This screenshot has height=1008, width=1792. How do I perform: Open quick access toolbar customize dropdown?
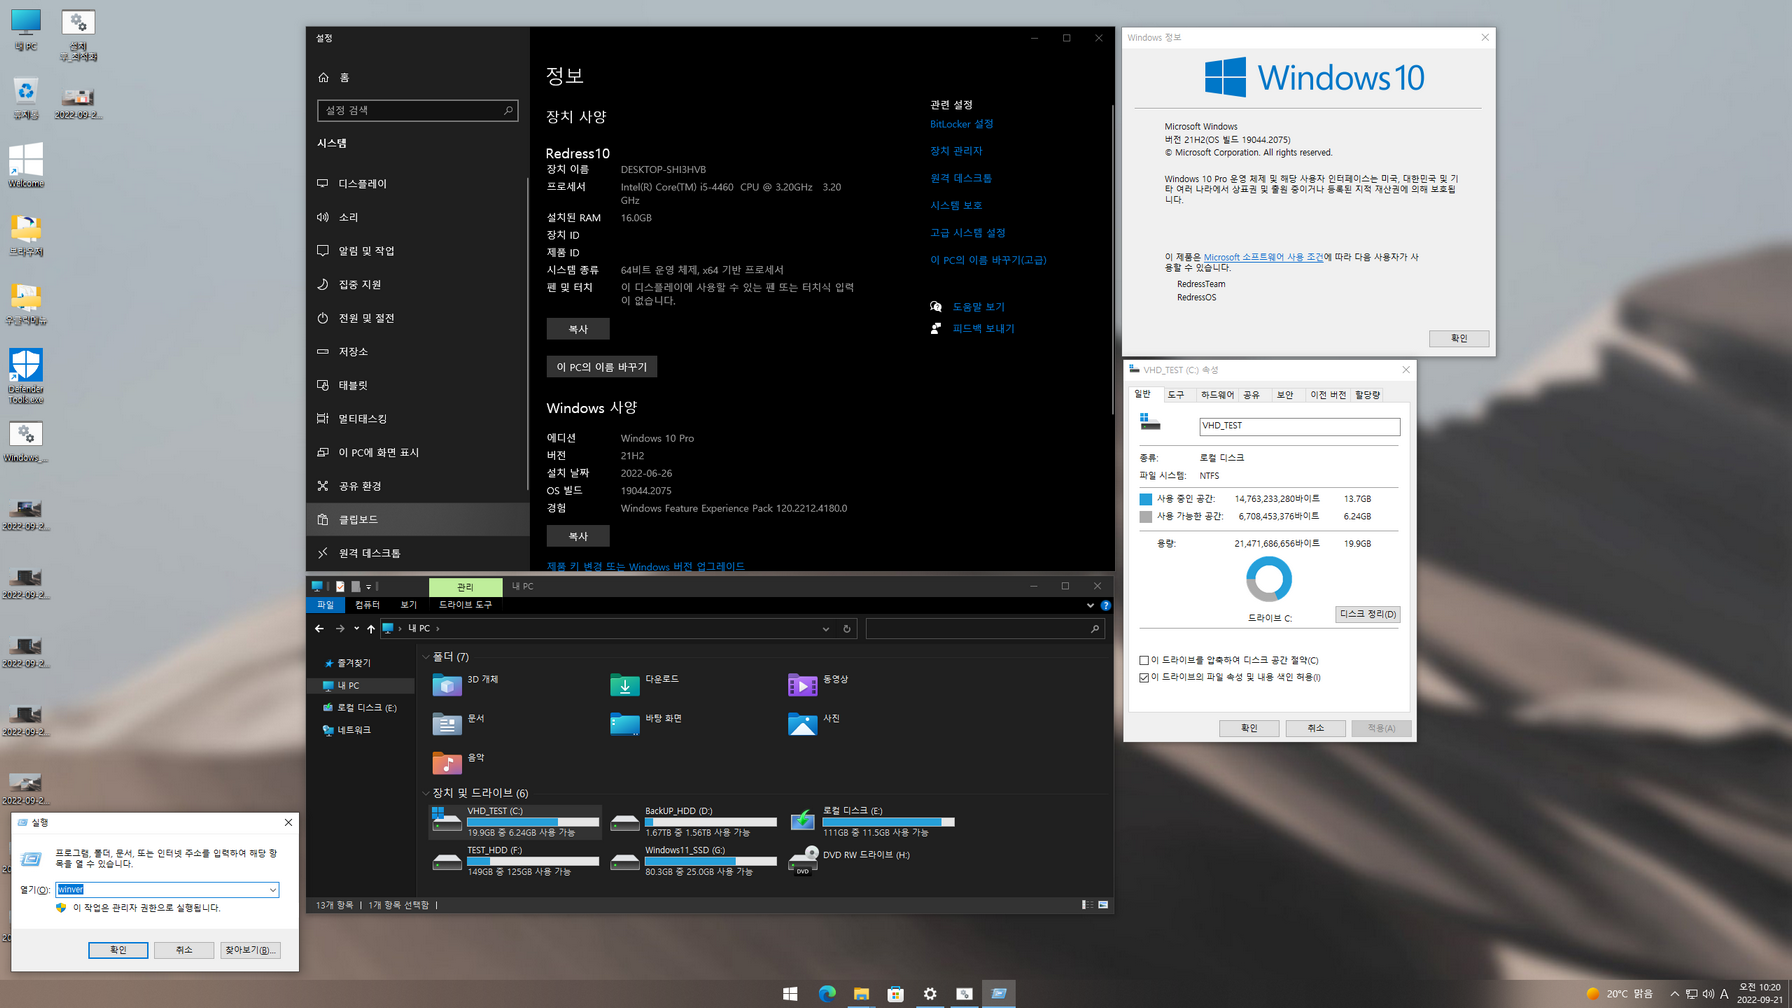click(x=368, y=587)
